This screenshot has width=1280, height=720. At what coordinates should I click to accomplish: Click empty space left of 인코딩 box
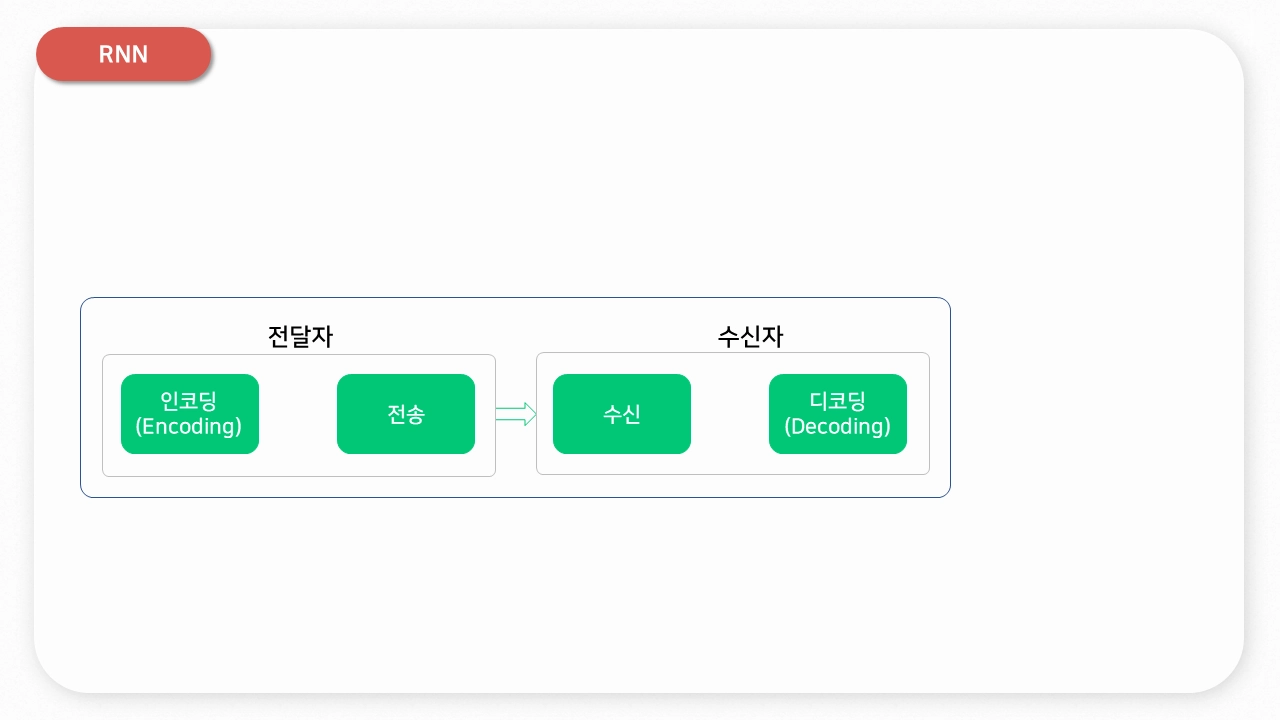112,414
